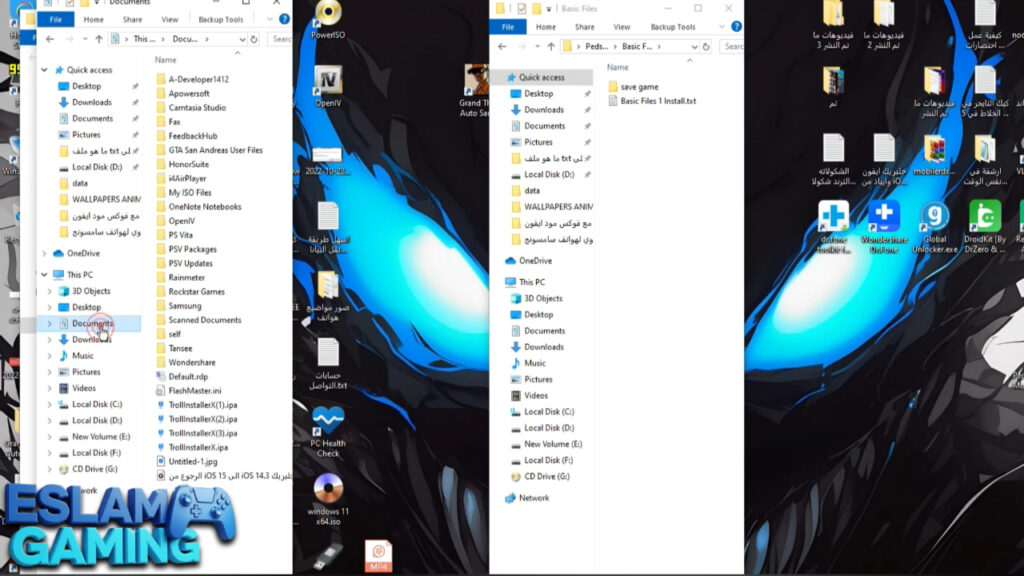The image size is (1024, 576).
Task: Open Backup Tools tab in Basic Files window
Action: (x=673, y=27)
